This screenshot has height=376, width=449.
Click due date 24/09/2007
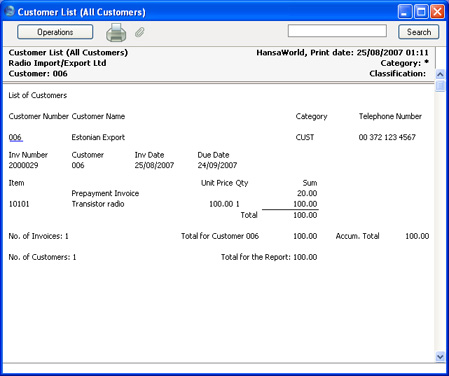217,165
